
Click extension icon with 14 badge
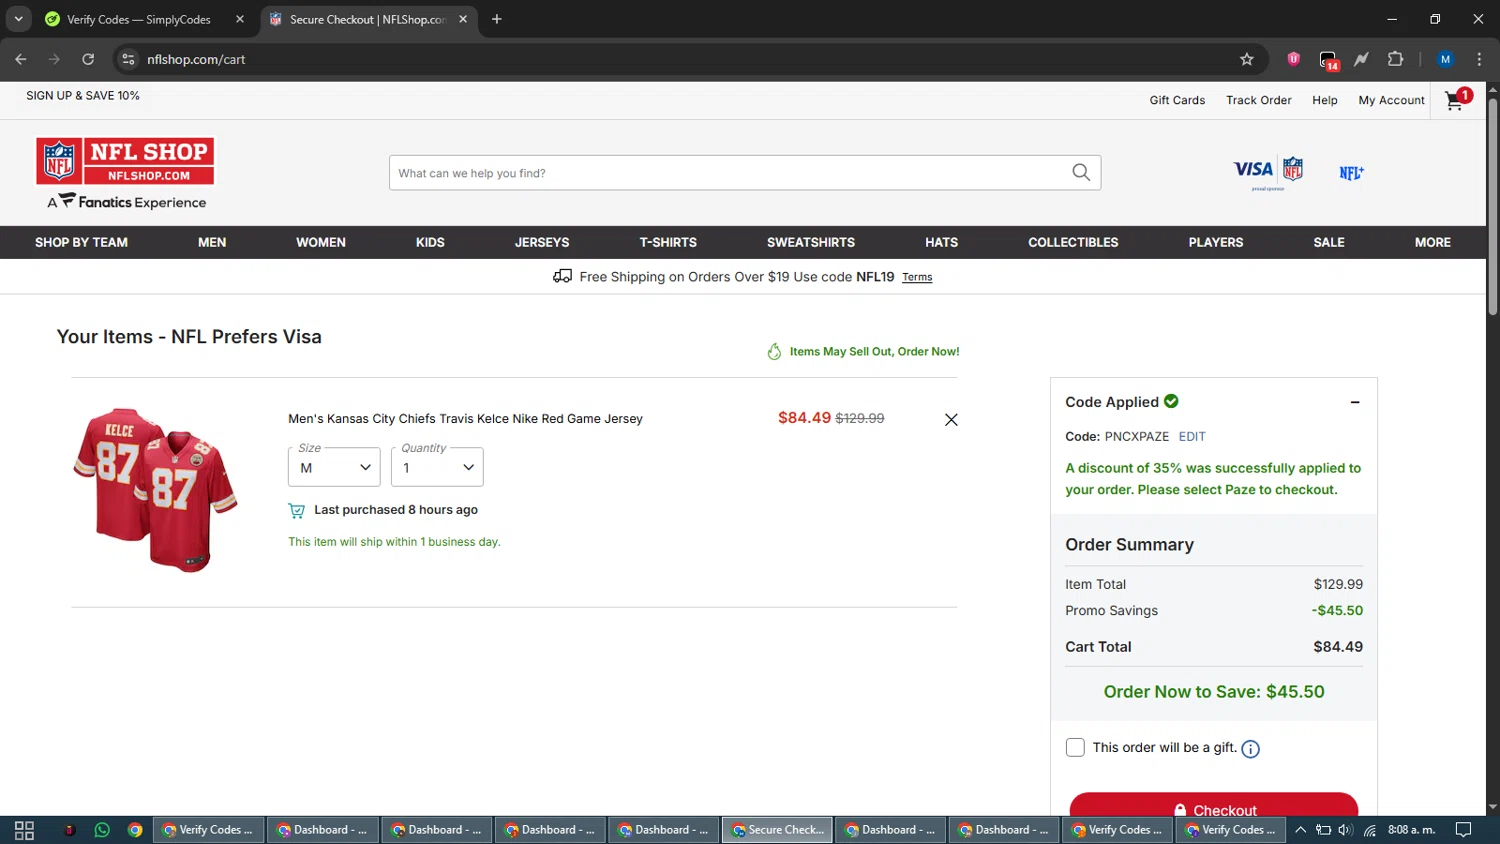tap(1328, 60)
